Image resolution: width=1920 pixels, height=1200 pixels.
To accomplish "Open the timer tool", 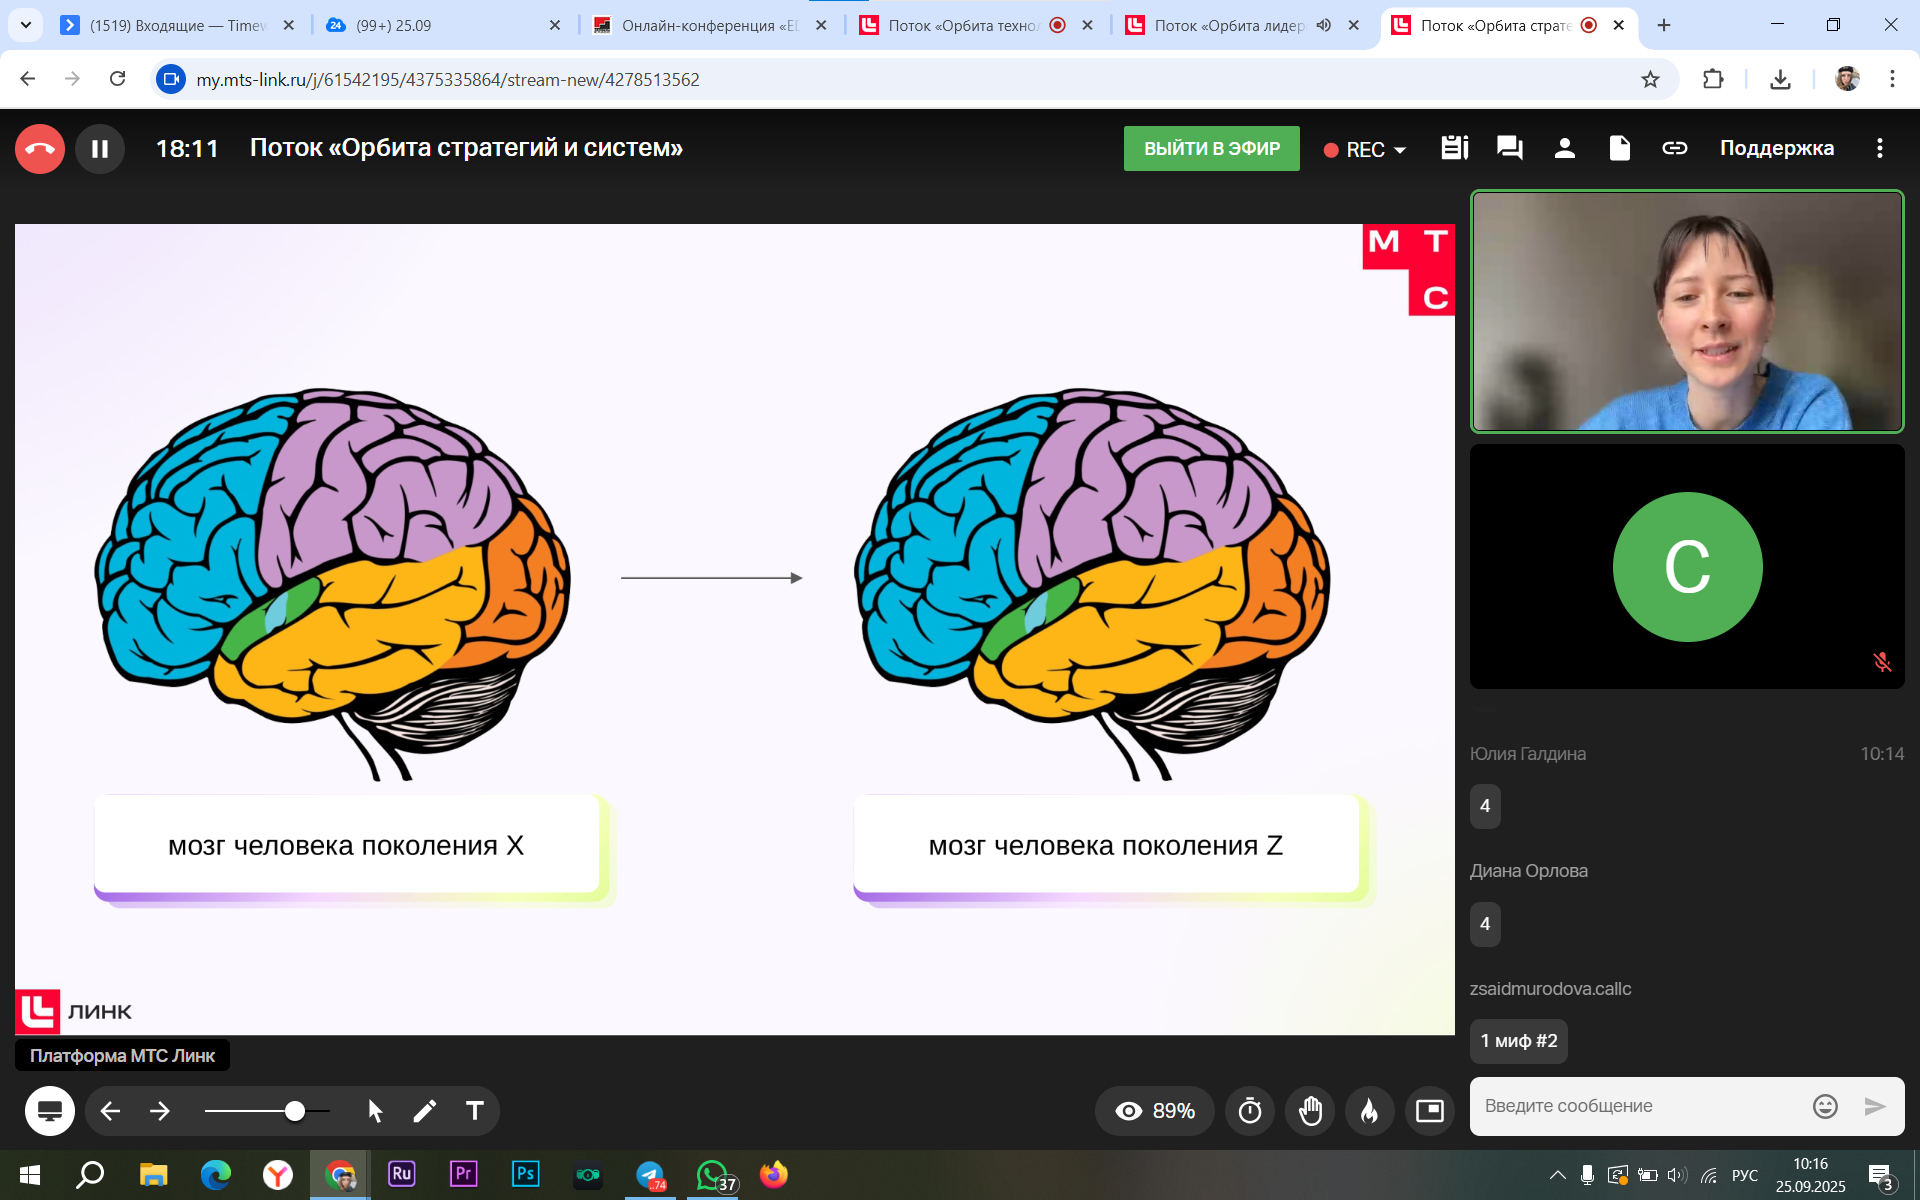I will [x=1250, y=1111].
